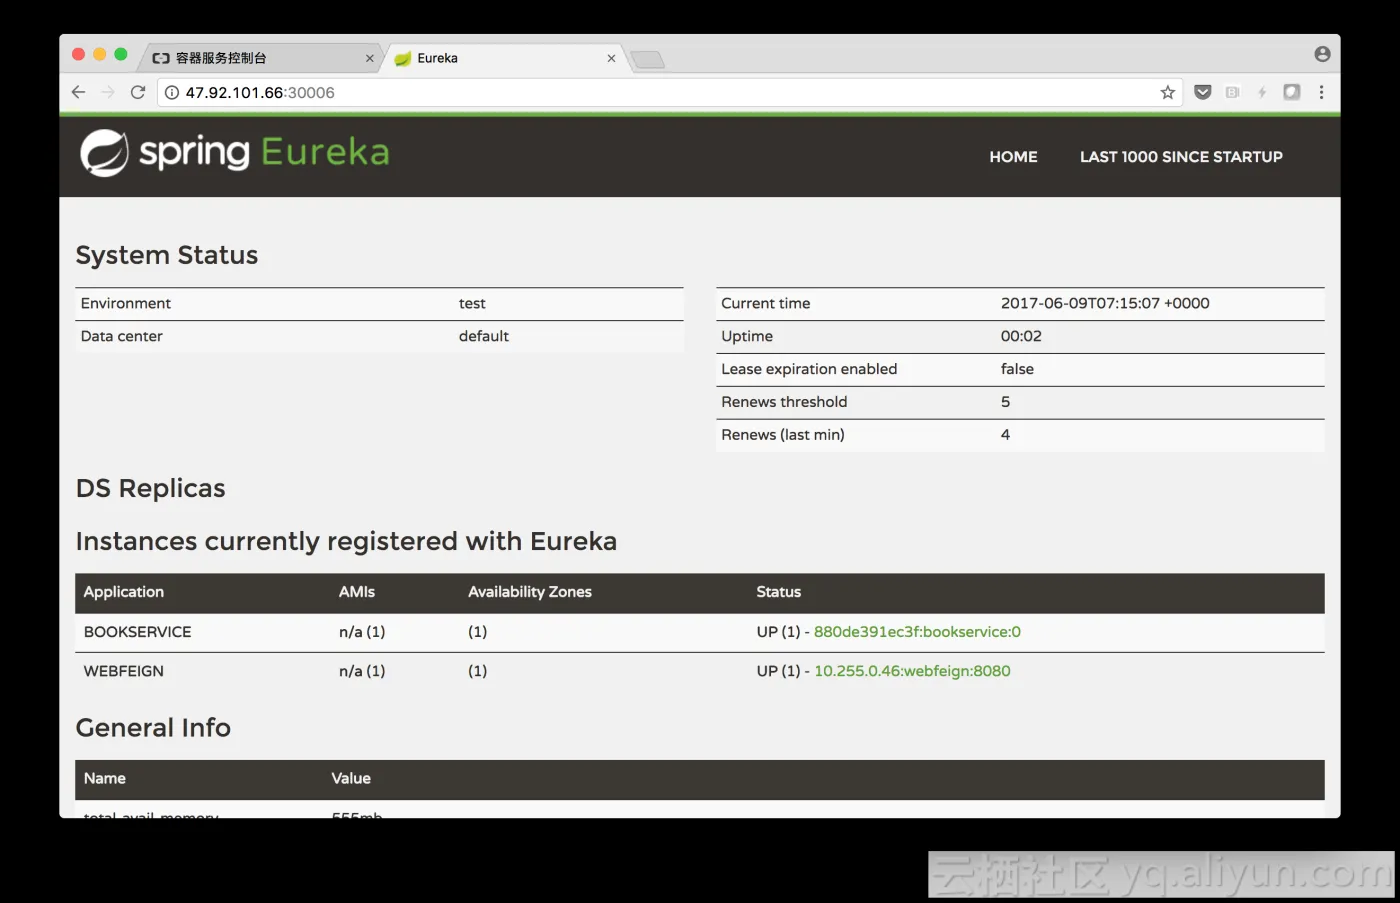Open the Pocket extension icon
Viewport: 1400px width, 903px height.
tap(1203, 92)
